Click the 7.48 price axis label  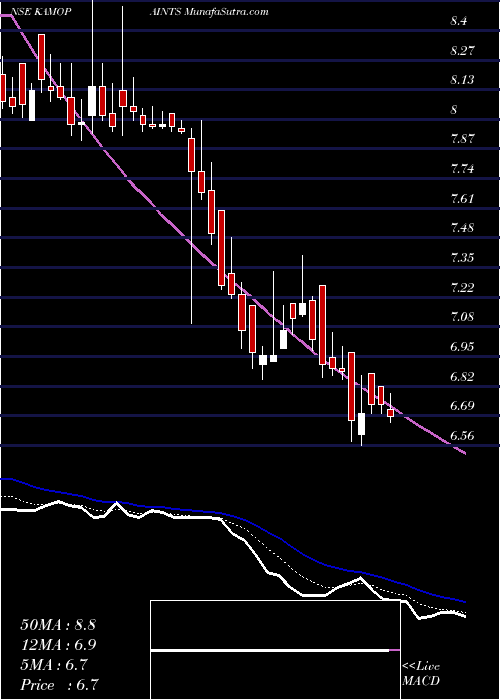point(461,228)
